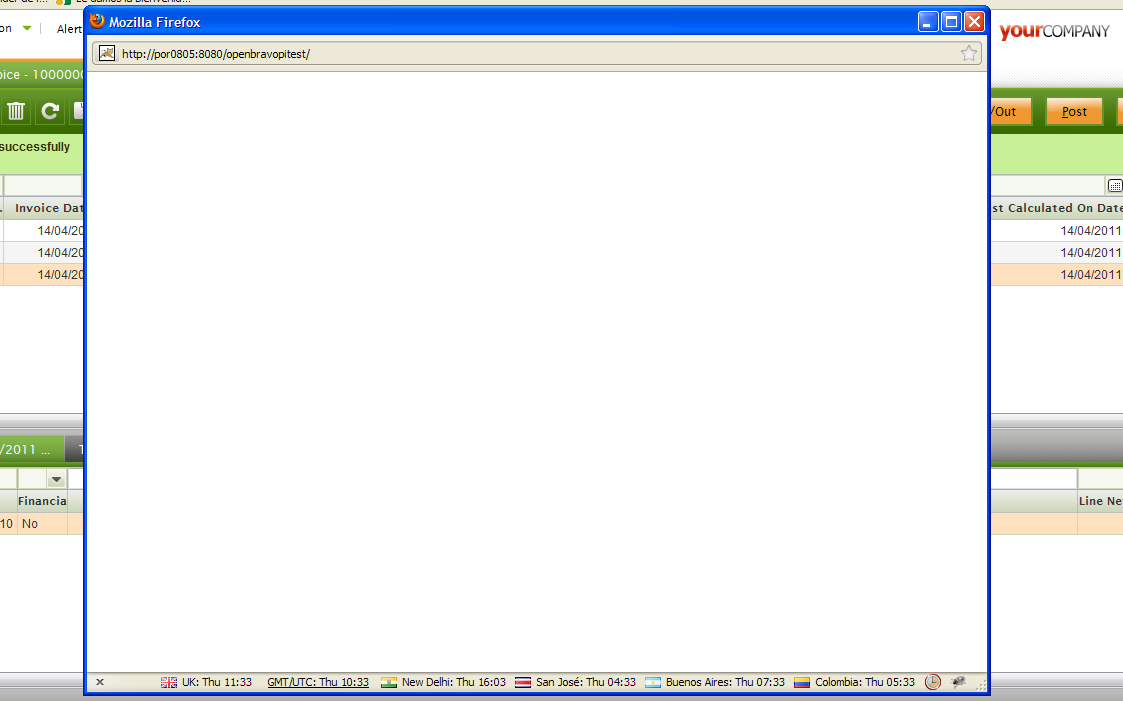Close the Mozilla Firefox popup window
The width and height of the screenshot is (1123, 701).
click(x=974, y=21)
